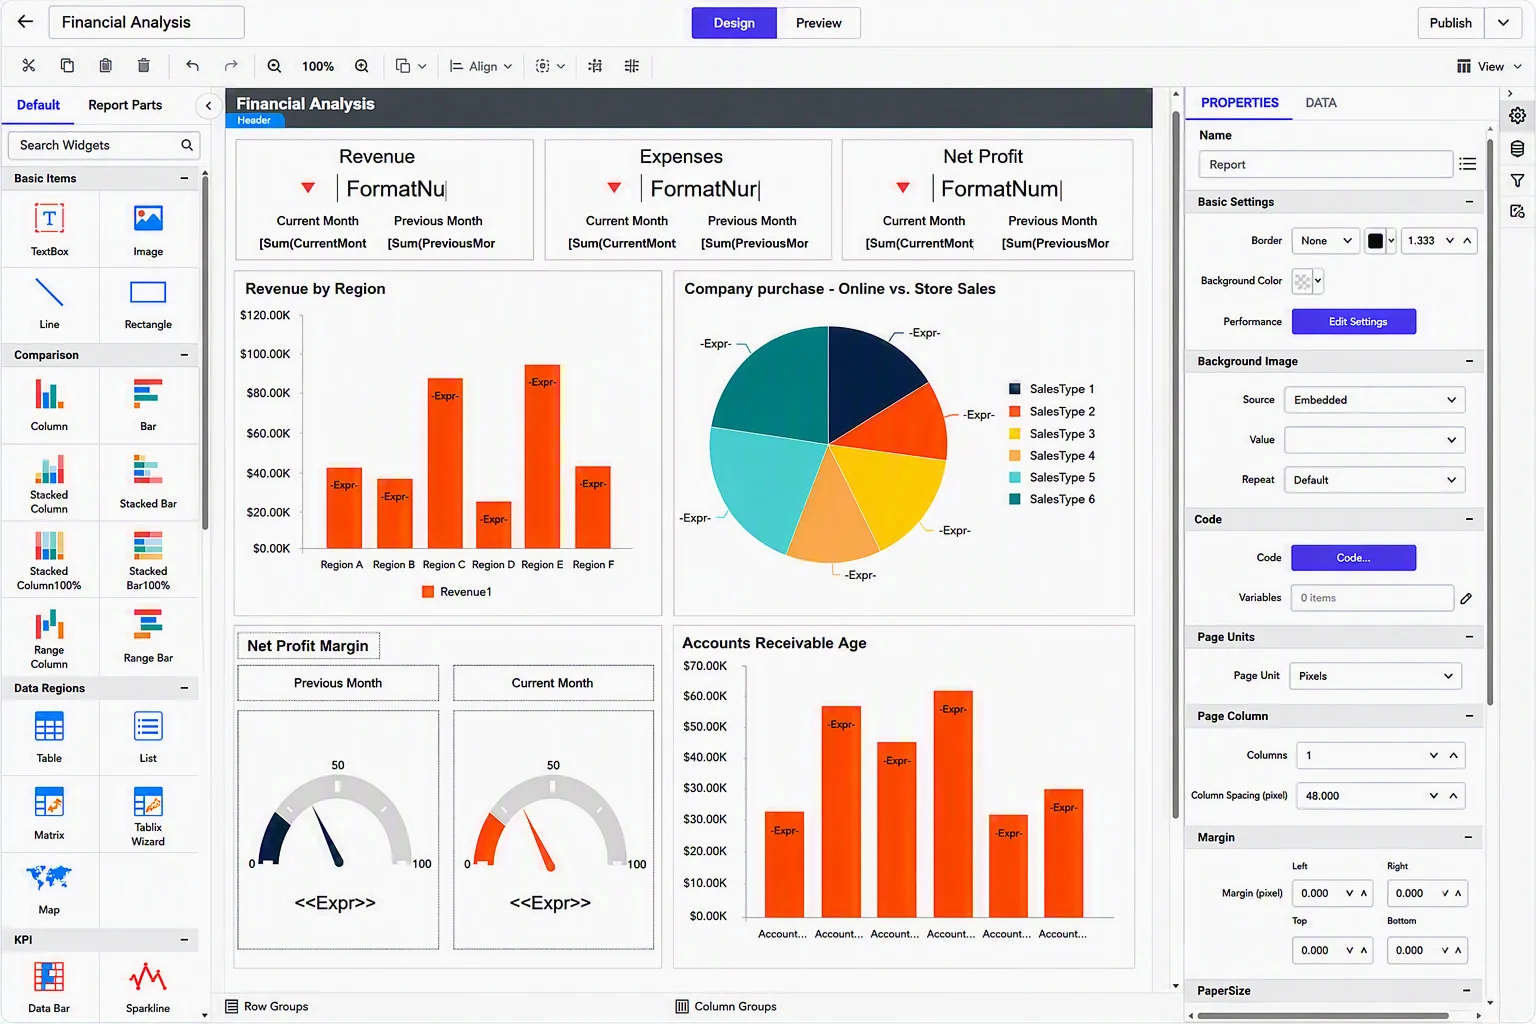Click the Copy icon in toolbar

(x=67, y=66)
